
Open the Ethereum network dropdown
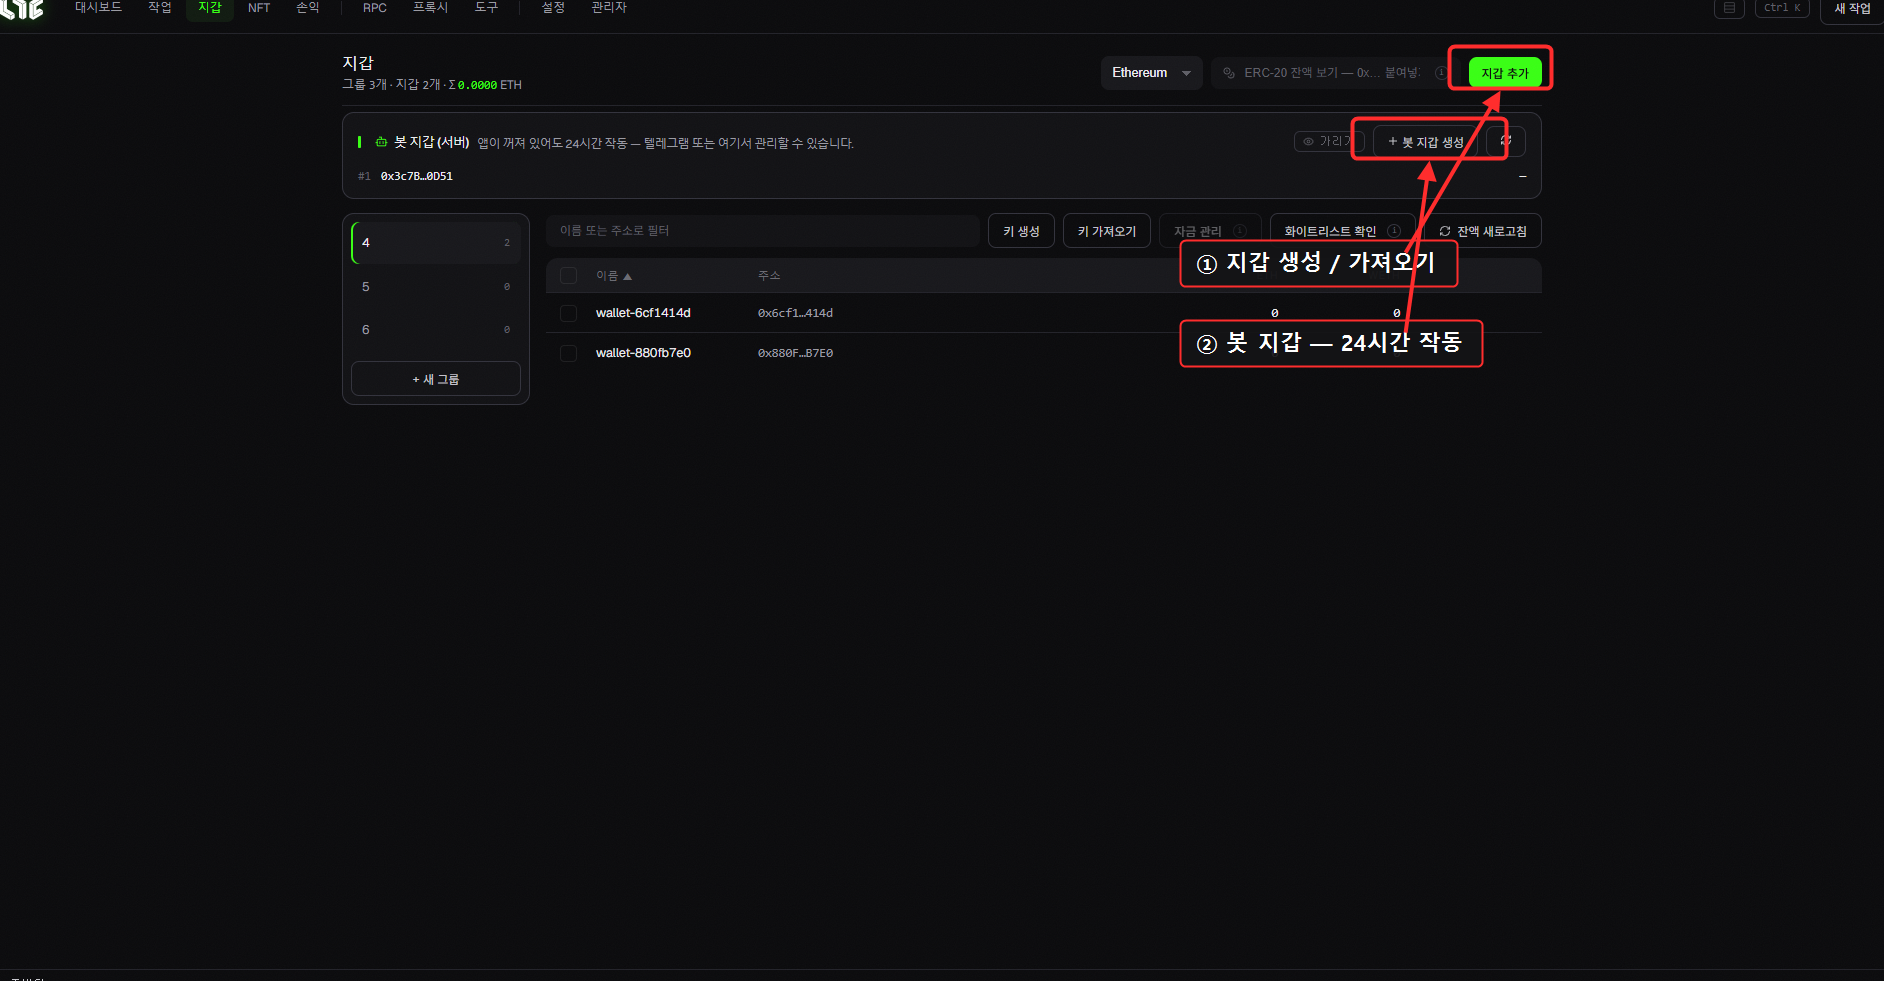(x=1152, y=73)
